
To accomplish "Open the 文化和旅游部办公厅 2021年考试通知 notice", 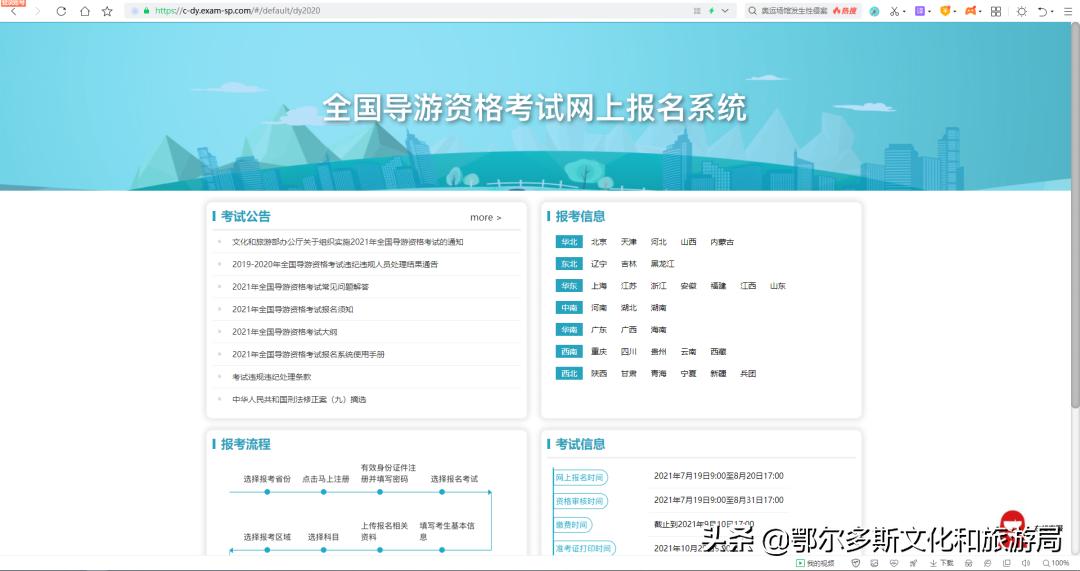I will point(347,242).
